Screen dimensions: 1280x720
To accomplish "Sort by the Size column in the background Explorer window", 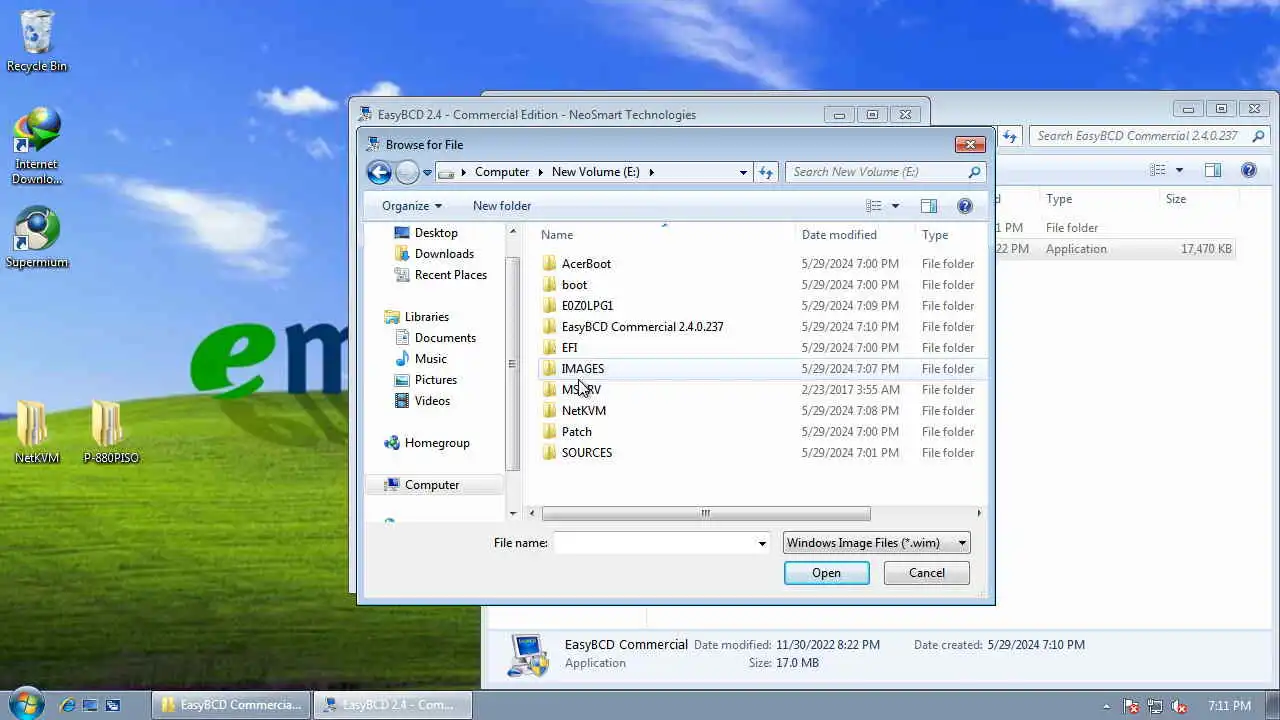I will tap(1176, 199).
